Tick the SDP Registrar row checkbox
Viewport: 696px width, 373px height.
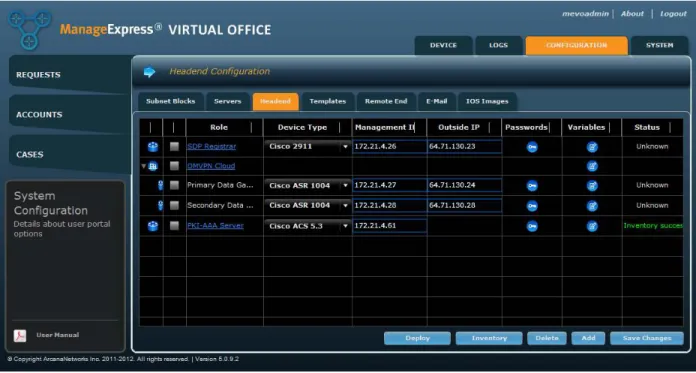click(x=174, y=147)
